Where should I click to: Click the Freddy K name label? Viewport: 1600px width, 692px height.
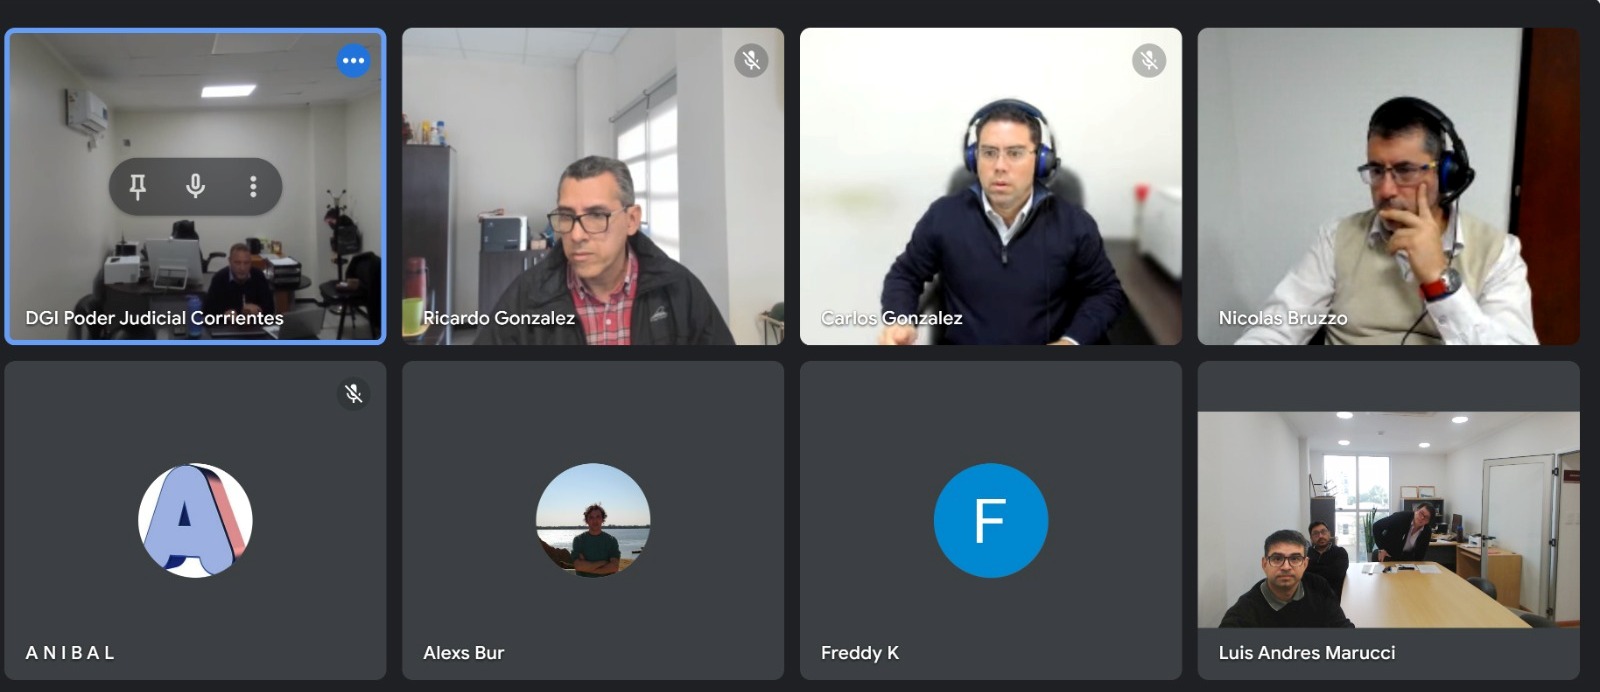coord(860,653)
